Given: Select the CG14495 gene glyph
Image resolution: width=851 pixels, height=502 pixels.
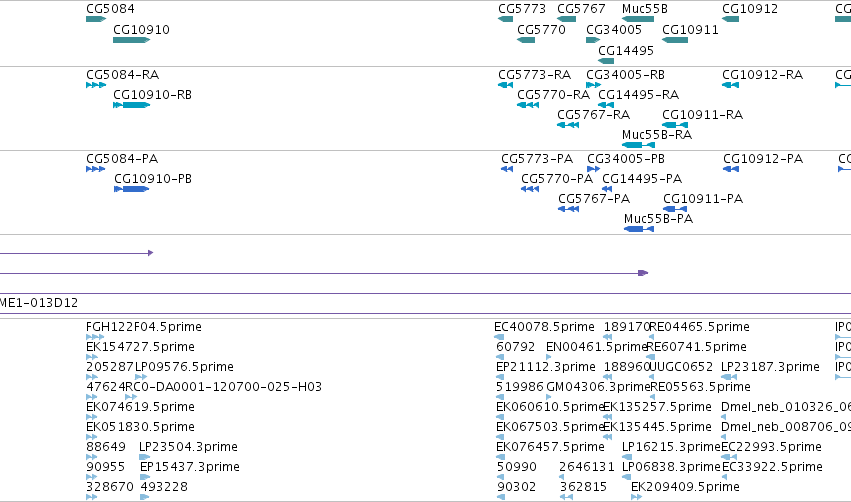Looking at the screenshot, I should [606, 61].
